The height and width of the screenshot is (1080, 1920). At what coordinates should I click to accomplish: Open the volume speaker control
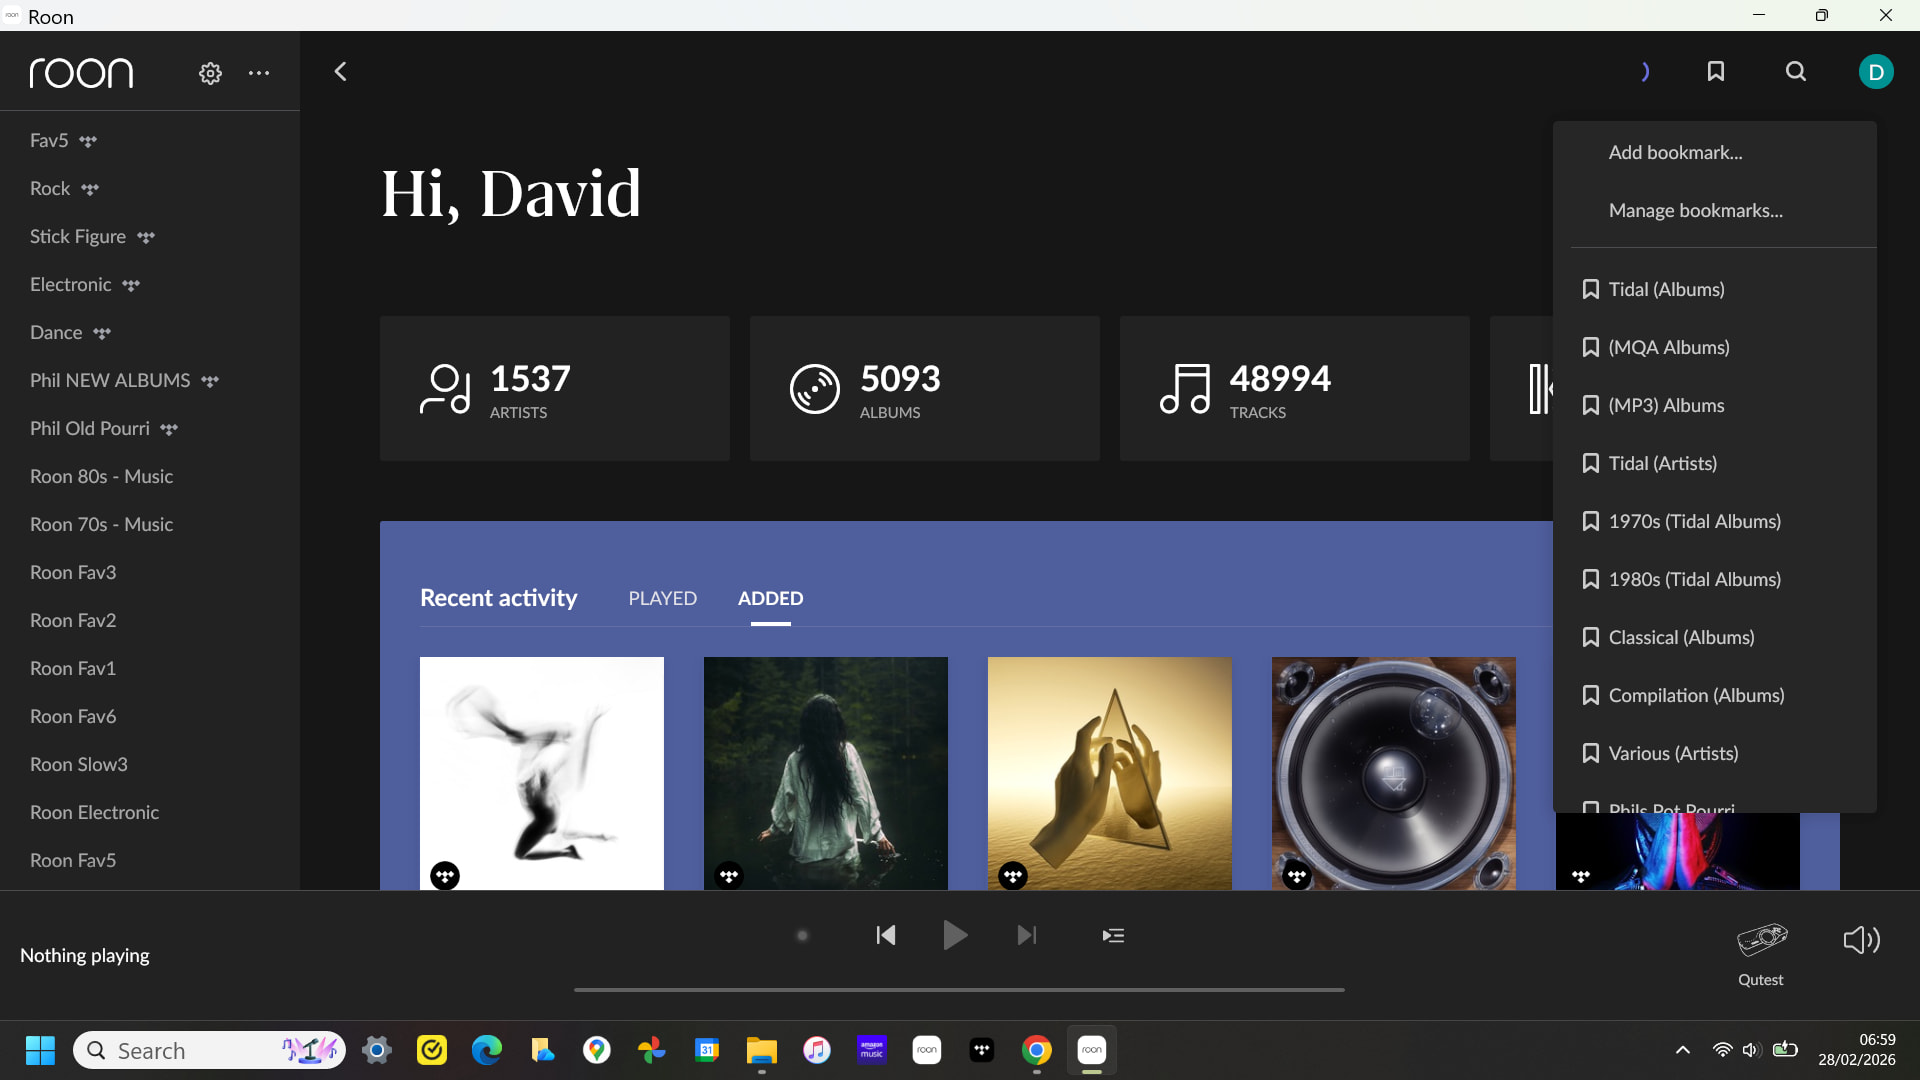pyautogui.click(x=1861, y=940)
